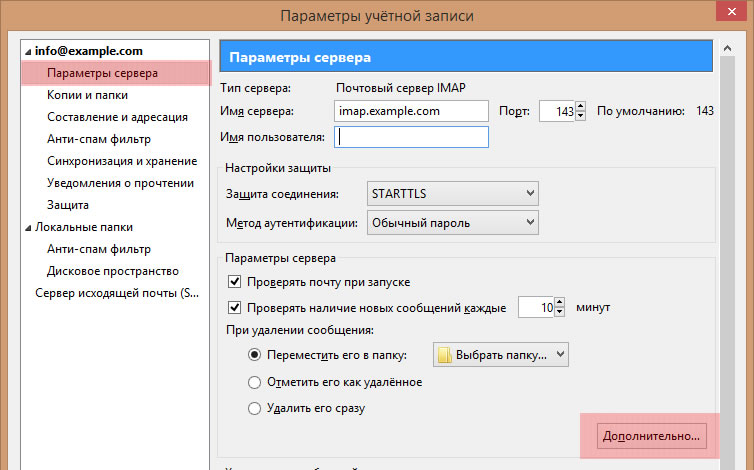
Task: Choose Удалить его сразу radio button
Action: click(254, 408)
